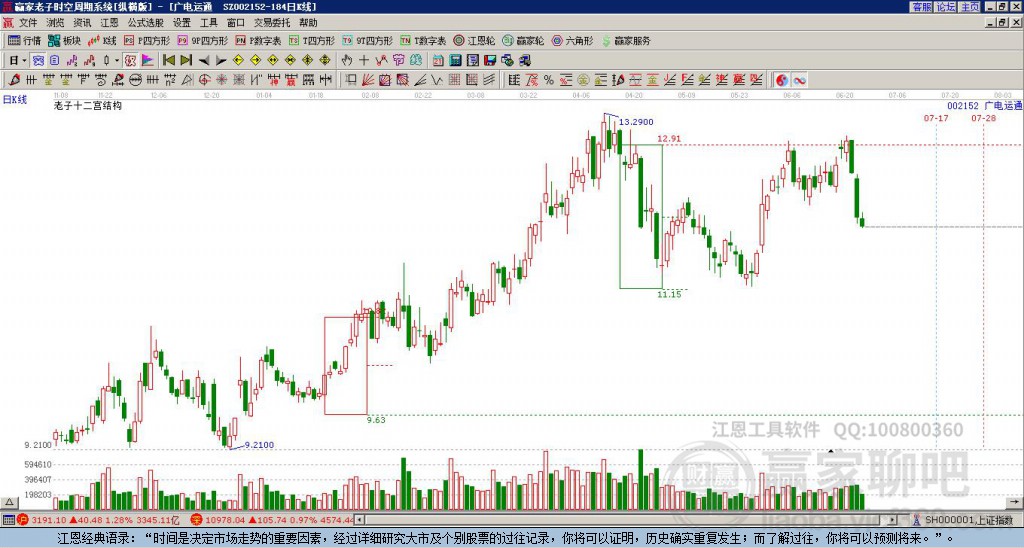1024x548 pixels.
Task: Click Shenzhen index 10978.04 status text
Action: click(x=225, y=520)
